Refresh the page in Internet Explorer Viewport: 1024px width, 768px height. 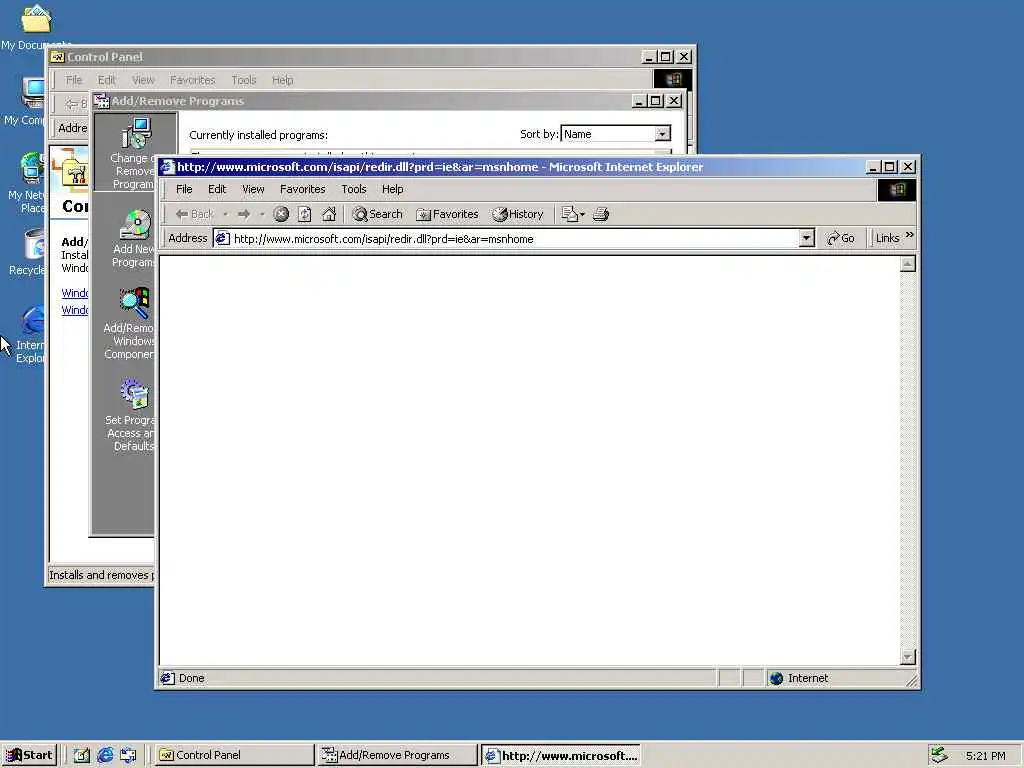click(304, 214)
